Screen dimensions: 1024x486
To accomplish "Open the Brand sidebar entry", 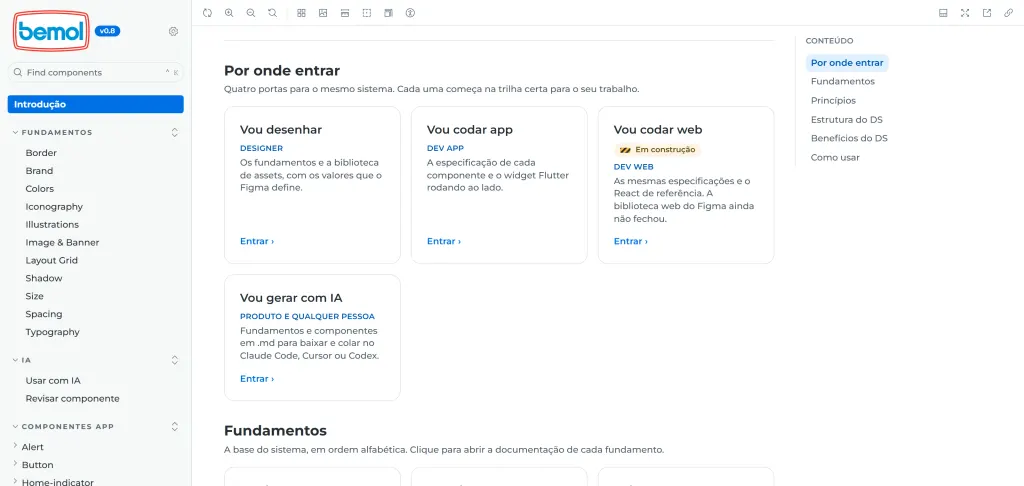I will (x=39, y=170).
